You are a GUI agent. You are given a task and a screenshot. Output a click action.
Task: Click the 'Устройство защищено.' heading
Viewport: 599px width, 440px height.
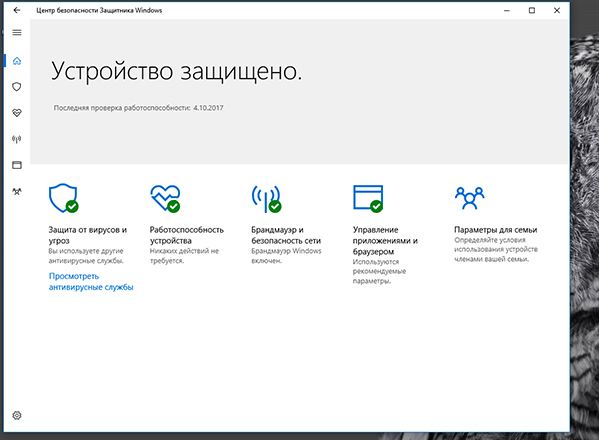176,71
